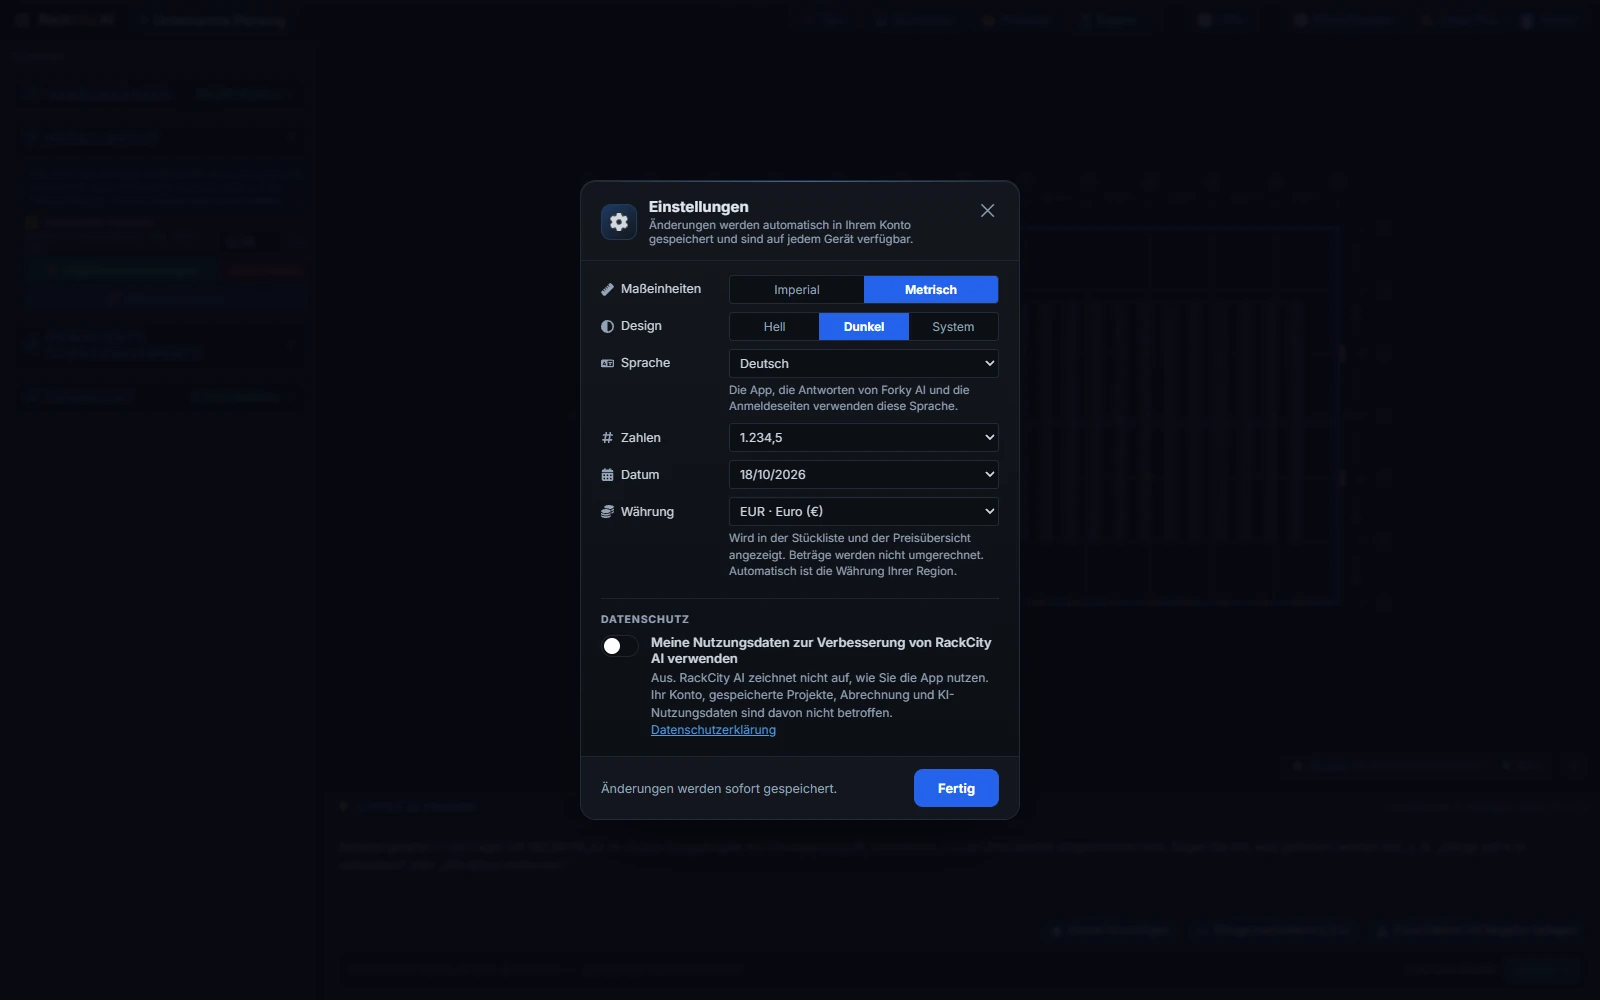
Task: Click the hash icon next to Zahlen
Action: click(607, 438)
